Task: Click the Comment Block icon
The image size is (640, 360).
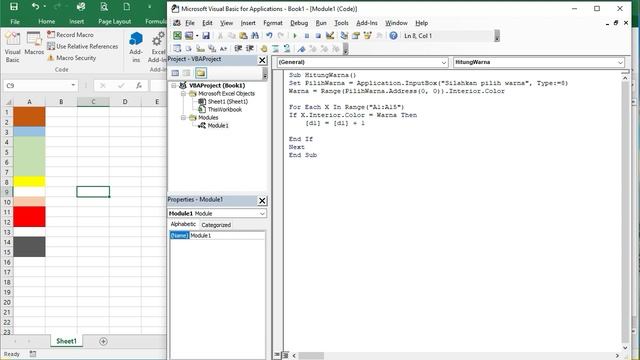Action: (276, 49)
